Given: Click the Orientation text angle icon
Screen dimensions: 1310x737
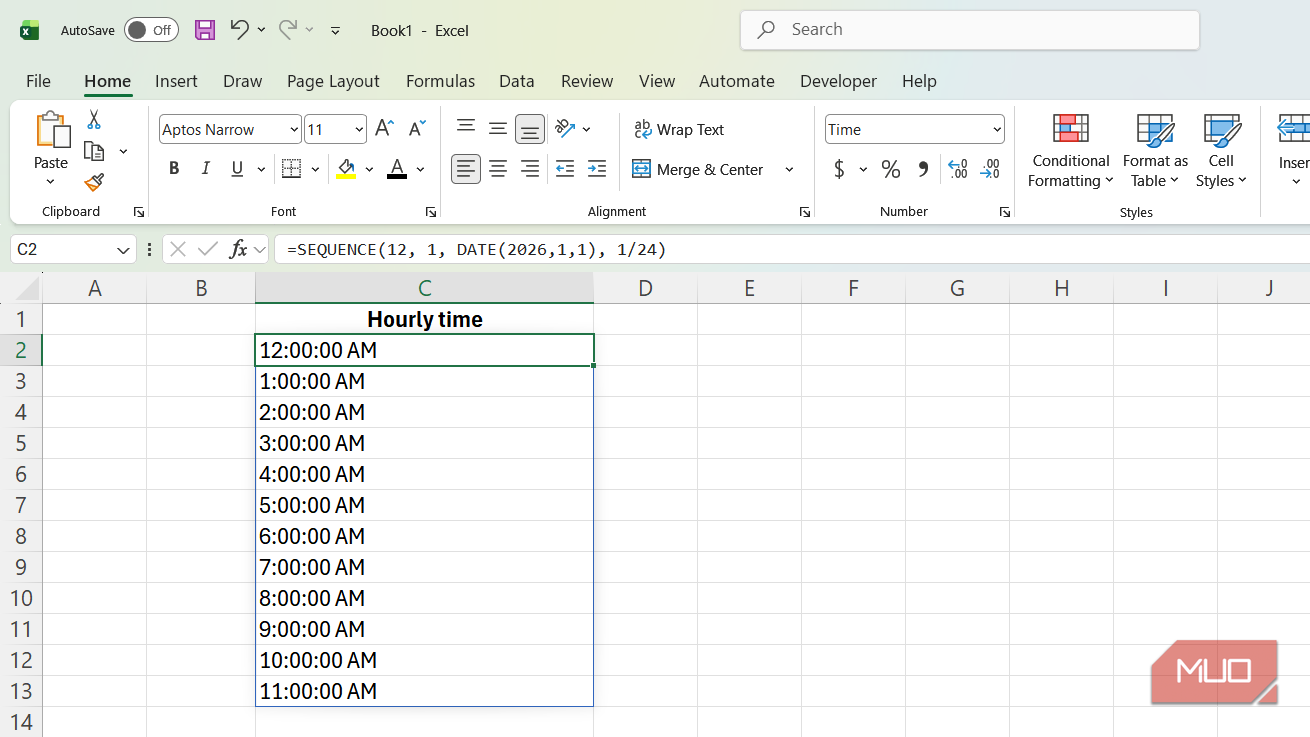Looking at the screenshot, I should (x=565, y=128).
